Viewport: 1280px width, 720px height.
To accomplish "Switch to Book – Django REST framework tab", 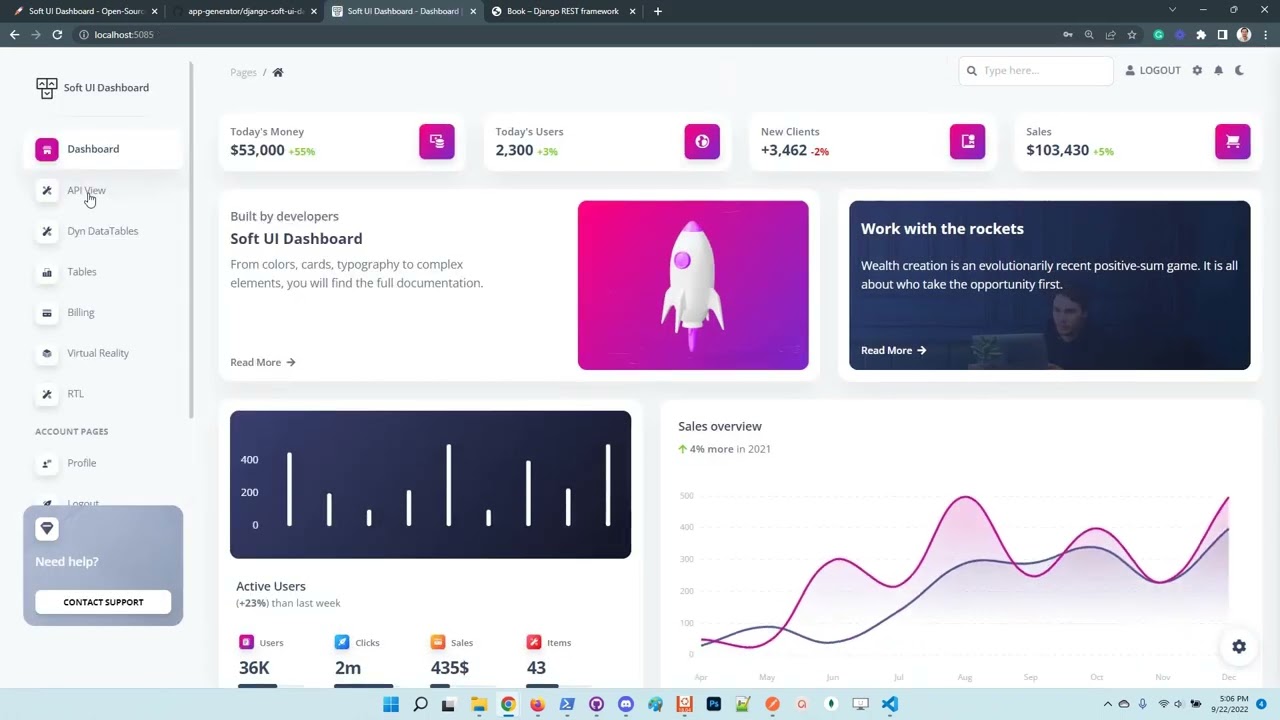I will [x=563, y=11].
